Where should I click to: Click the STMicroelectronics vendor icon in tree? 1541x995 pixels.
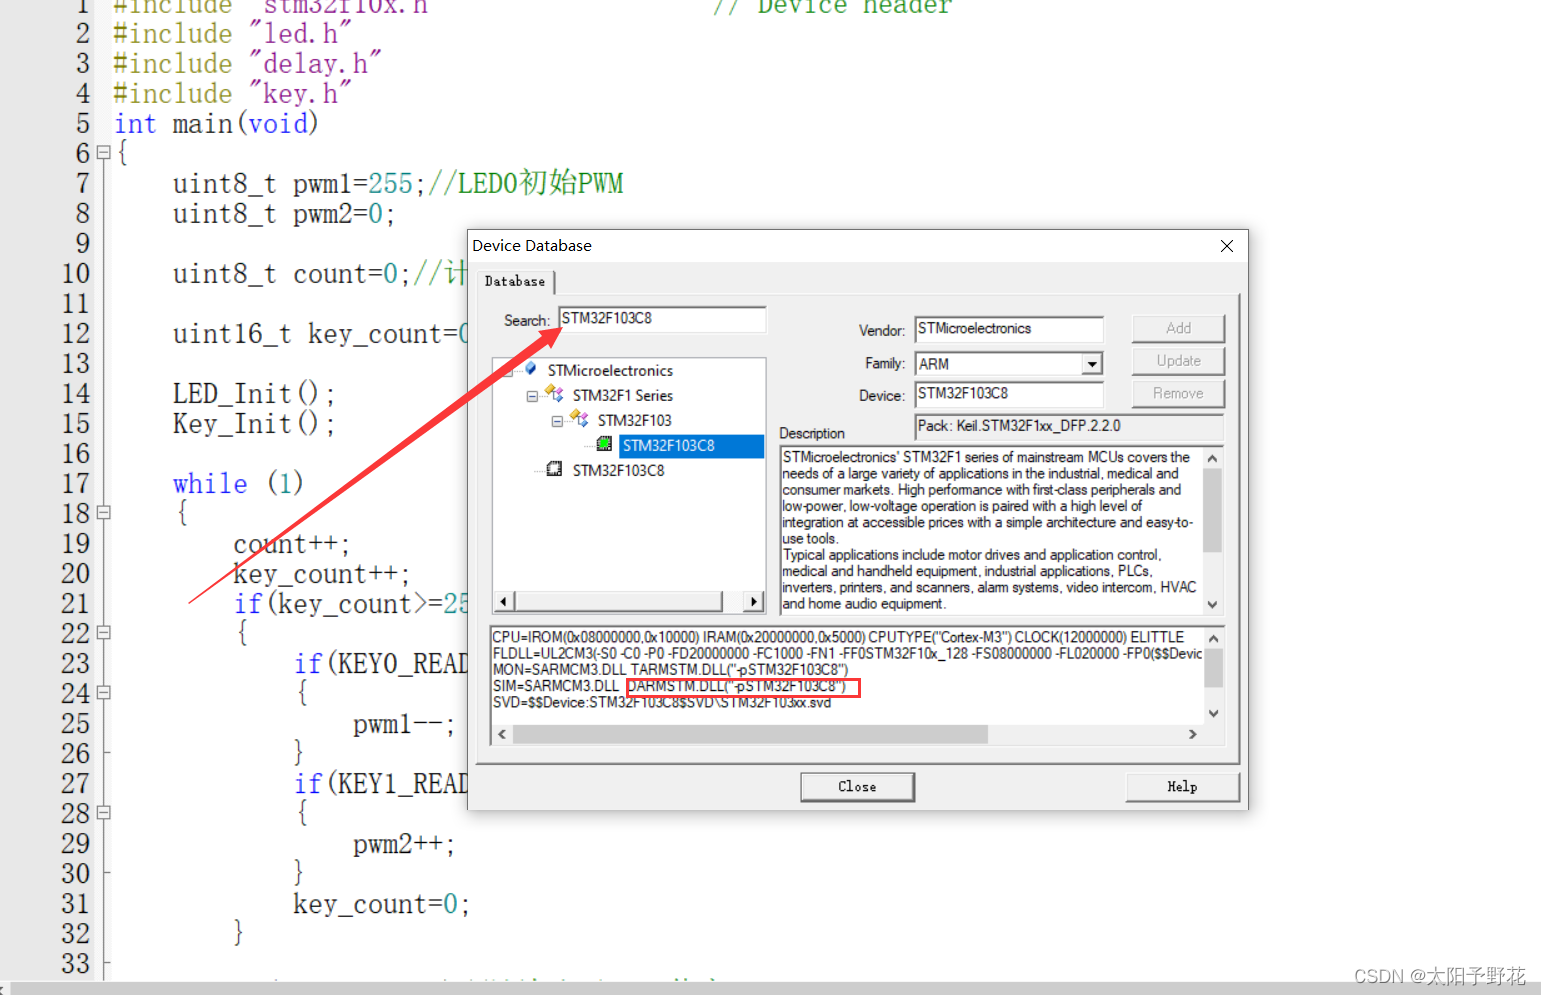531,369
